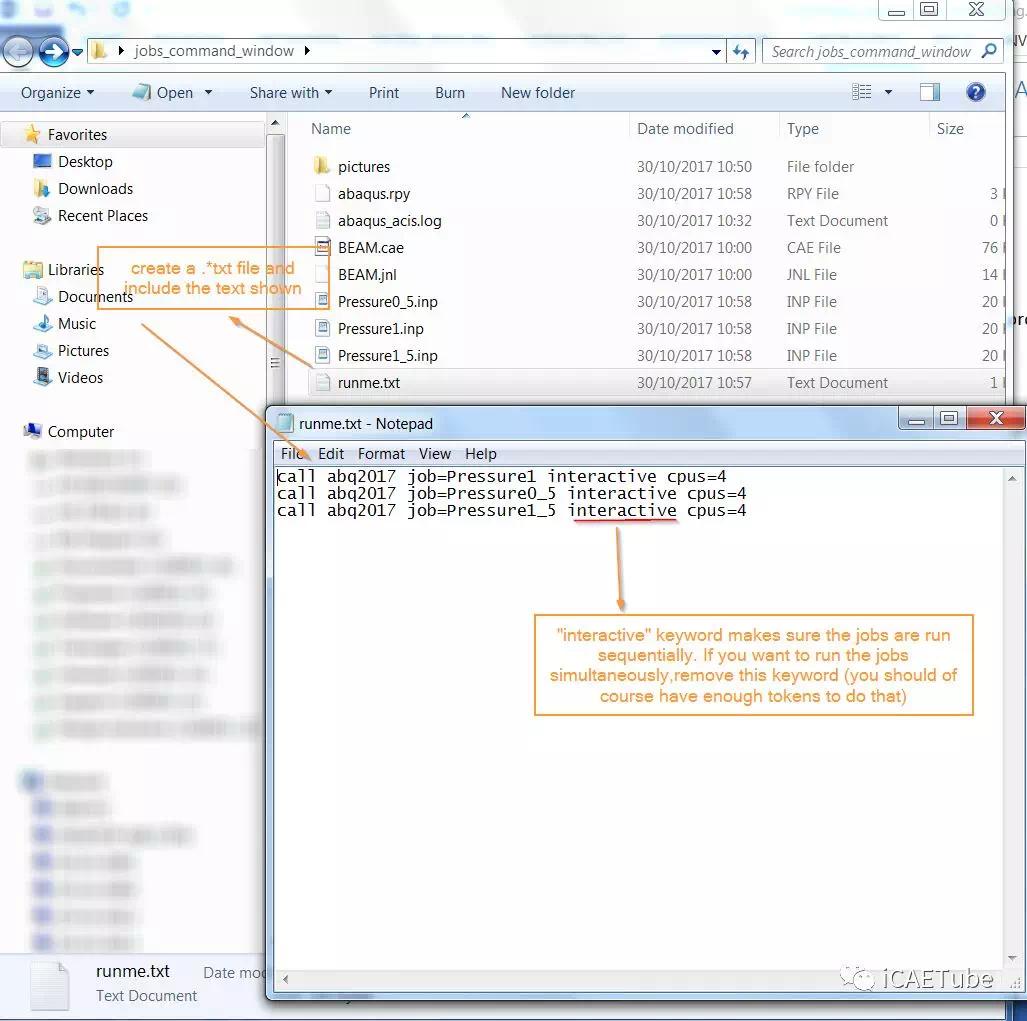Click Notepad's horizontal scrollbar left arrow
This screenshot has width=1027, height=1021.
coord(286,980)
